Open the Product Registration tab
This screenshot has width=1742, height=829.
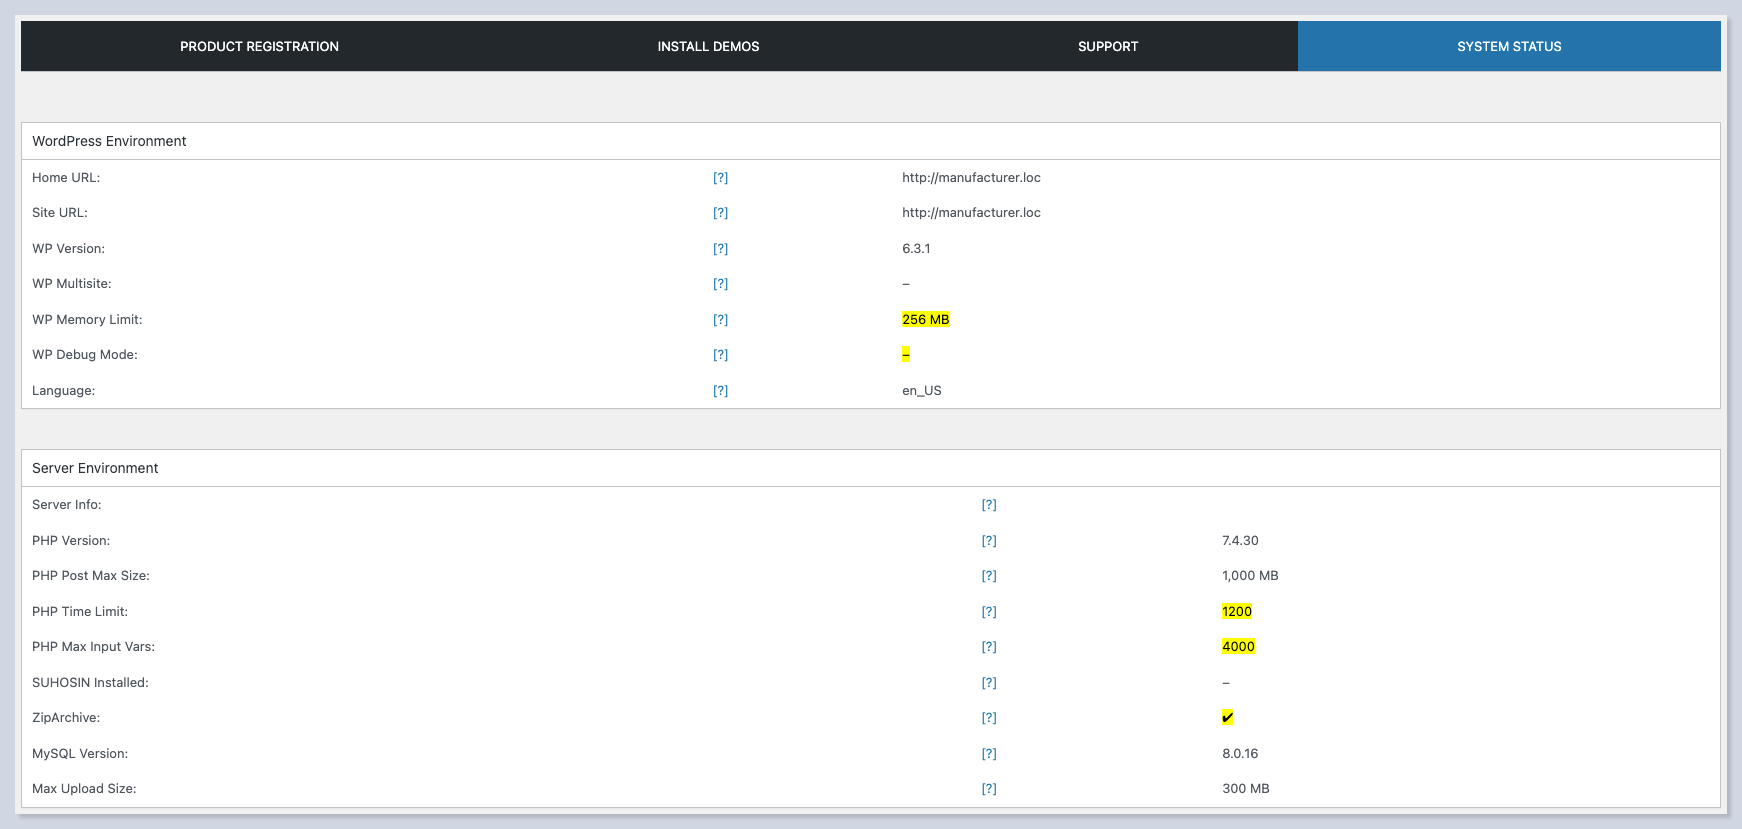[x=259, y=46]
